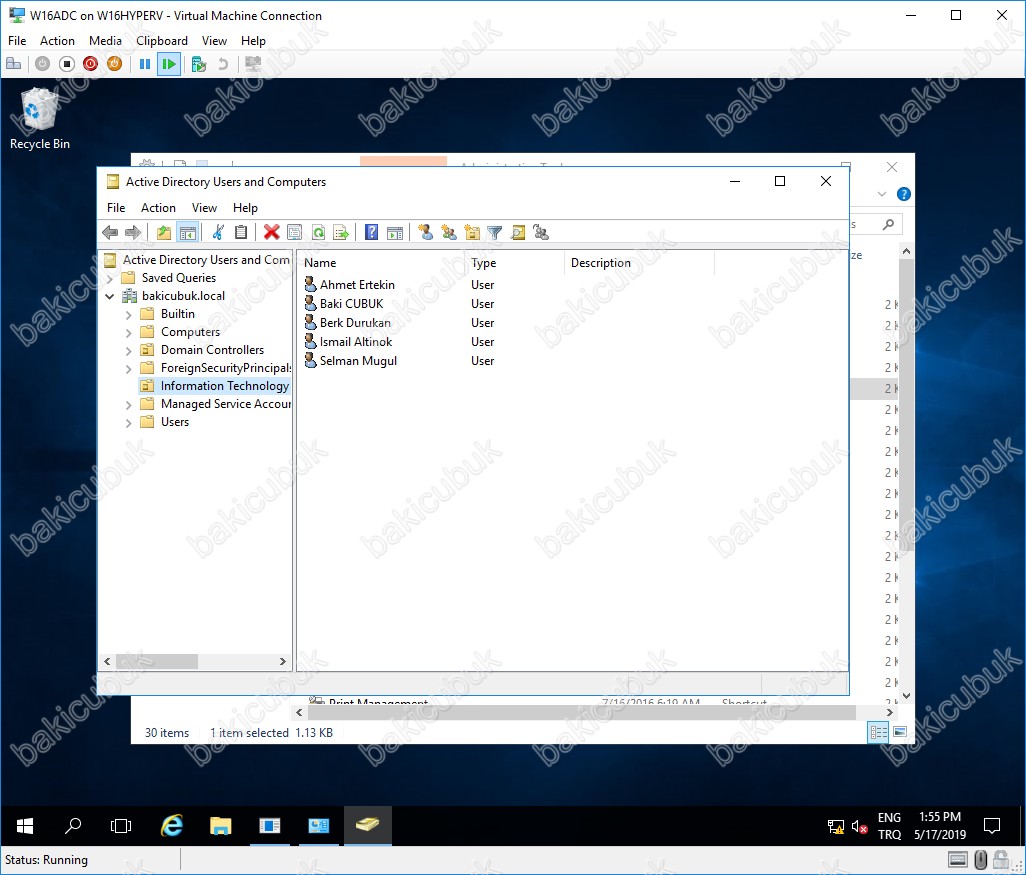The height and width of the screenshot is (875, 1026).
Task: Click the orange Shut Down VM icon
Action: tap(115, 64)
